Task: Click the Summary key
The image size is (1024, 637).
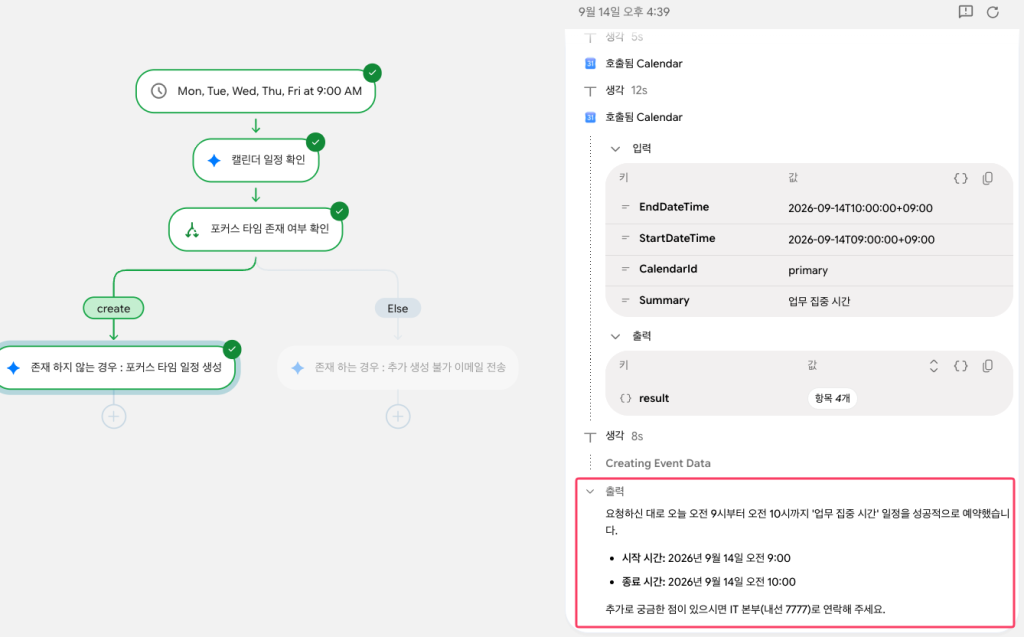Action: 664,301
